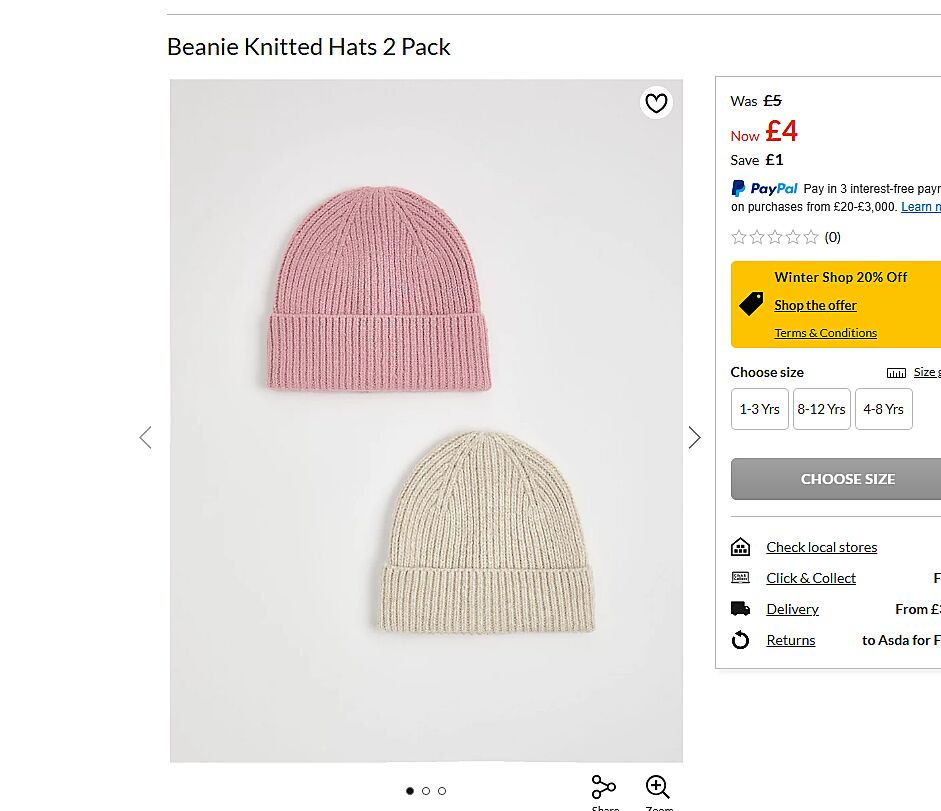The image size is (941, 811).
Task: Go to next product image arrow
Action: [694, 437]
